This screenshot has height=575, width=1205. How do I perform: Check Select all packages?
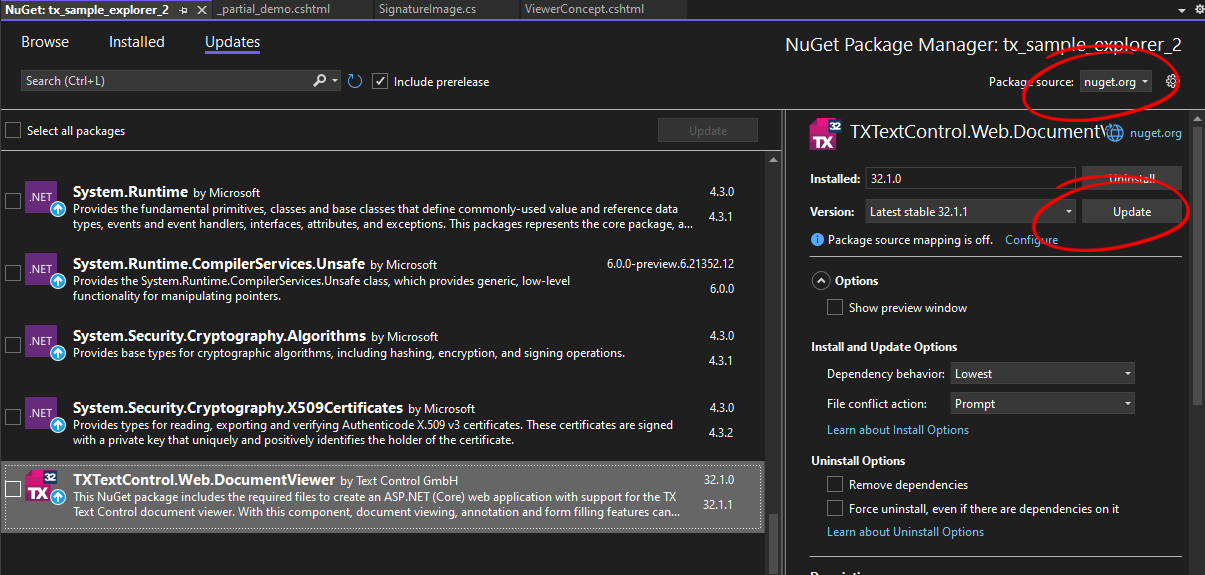point(13,130)
